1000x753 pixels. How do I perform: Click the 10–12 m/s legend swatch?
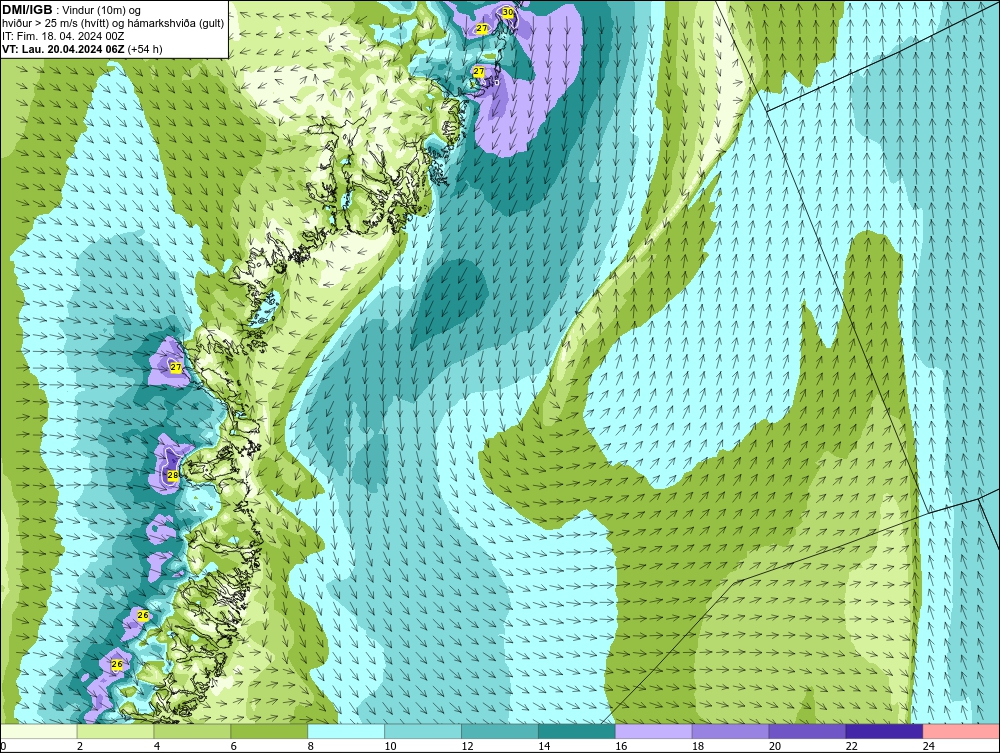coord(423,731)
